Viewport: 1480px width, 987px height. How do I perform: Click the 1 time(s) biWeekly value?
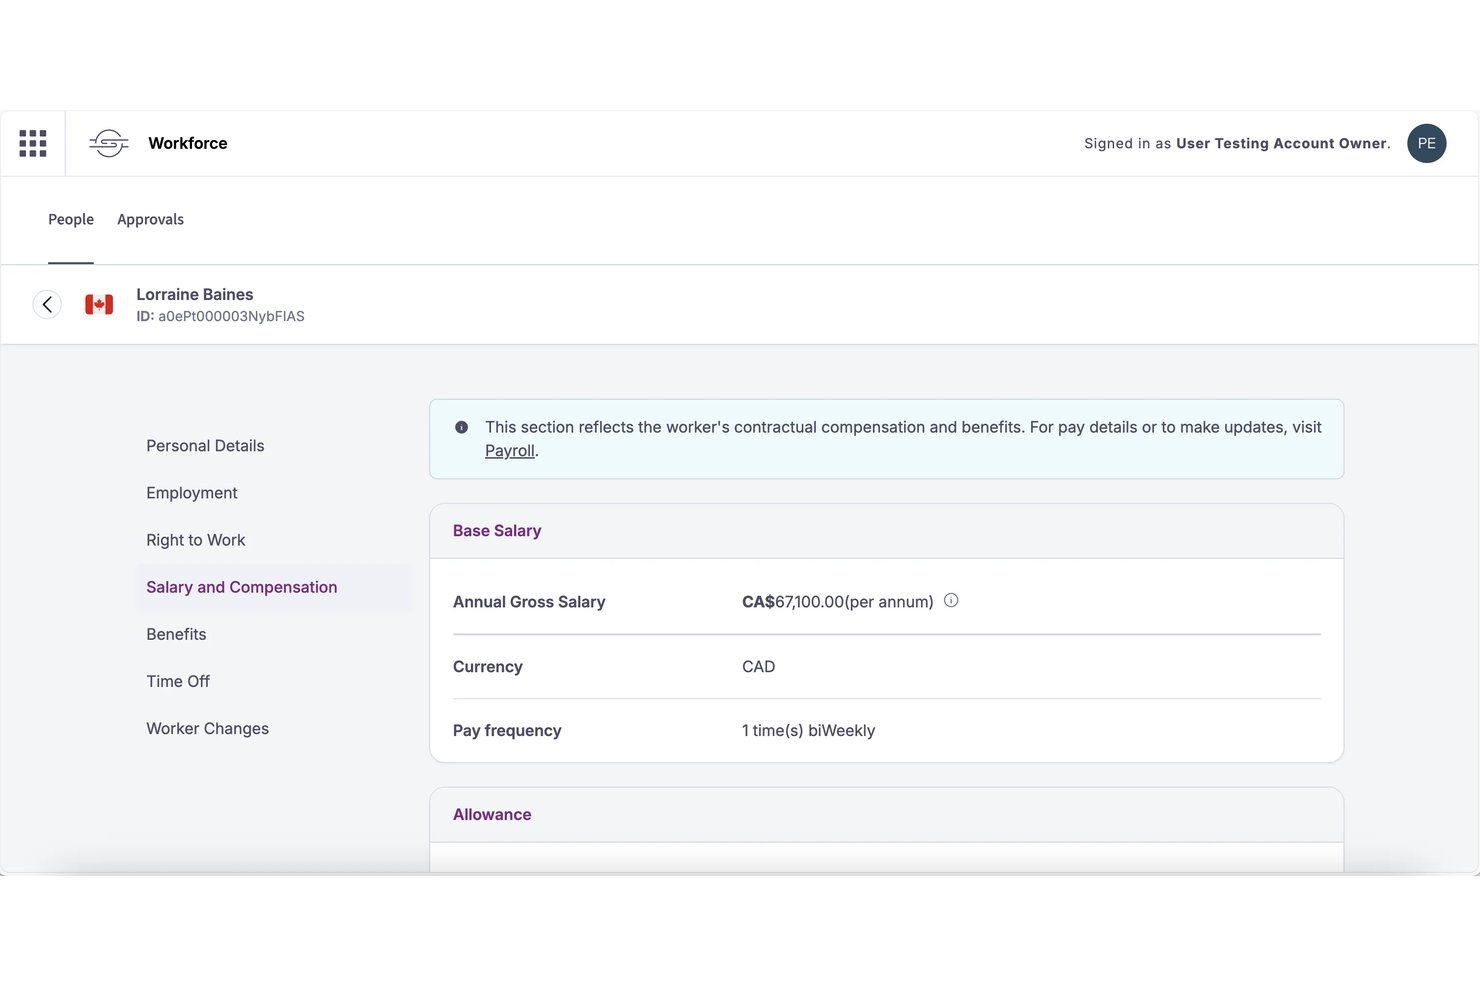click(808, 731)
